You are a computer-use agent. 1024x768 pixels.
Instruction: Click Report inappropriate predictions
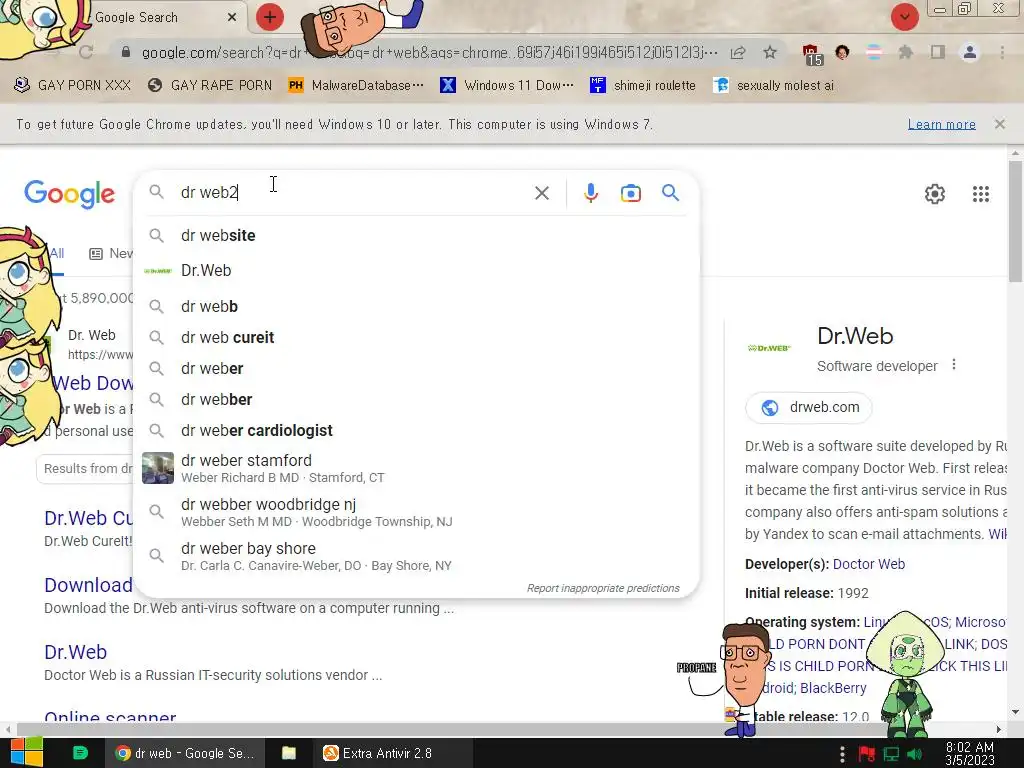pos(603,588)
